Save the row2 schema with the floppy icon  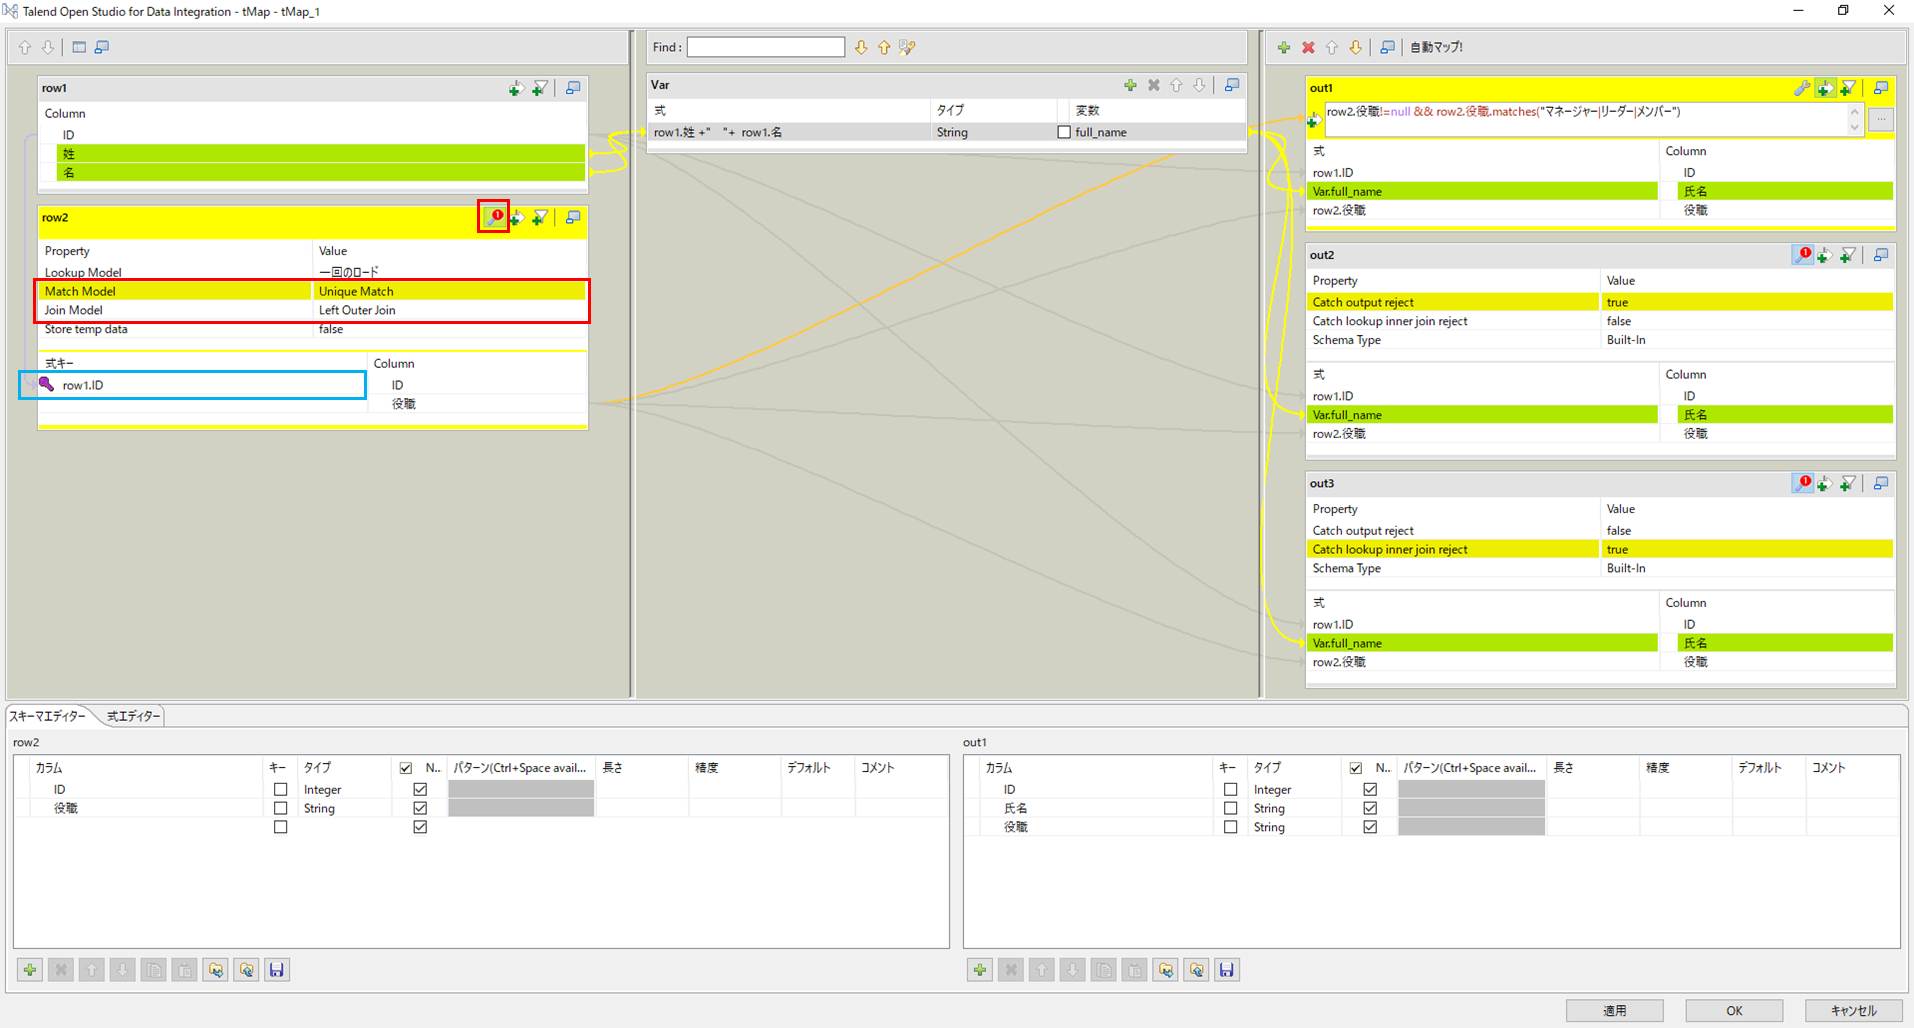pos(277,969)
